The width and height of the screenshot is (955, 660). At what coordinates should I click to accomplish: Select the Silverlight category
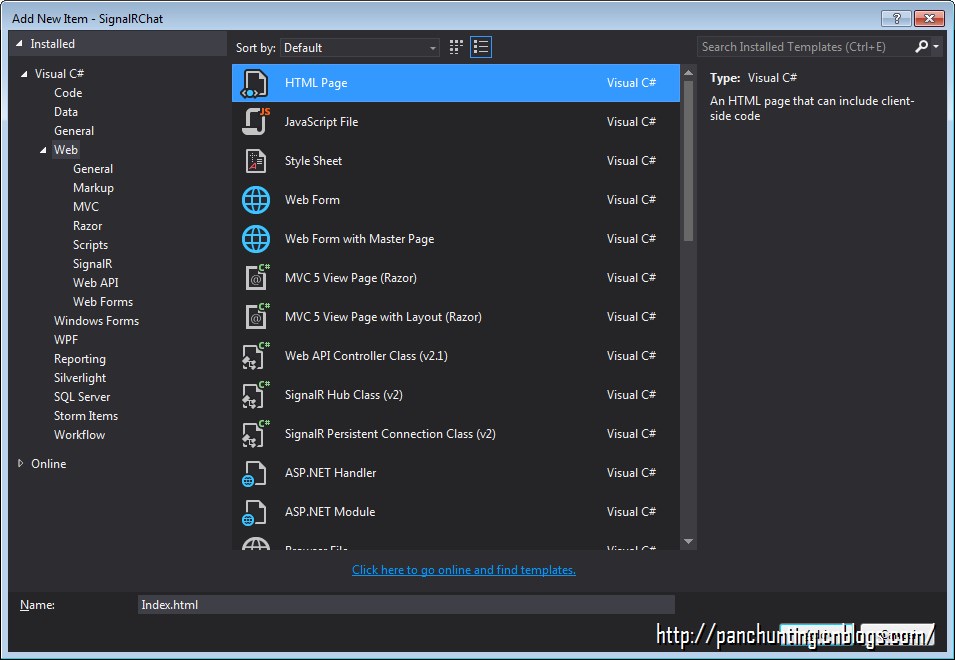80,377
